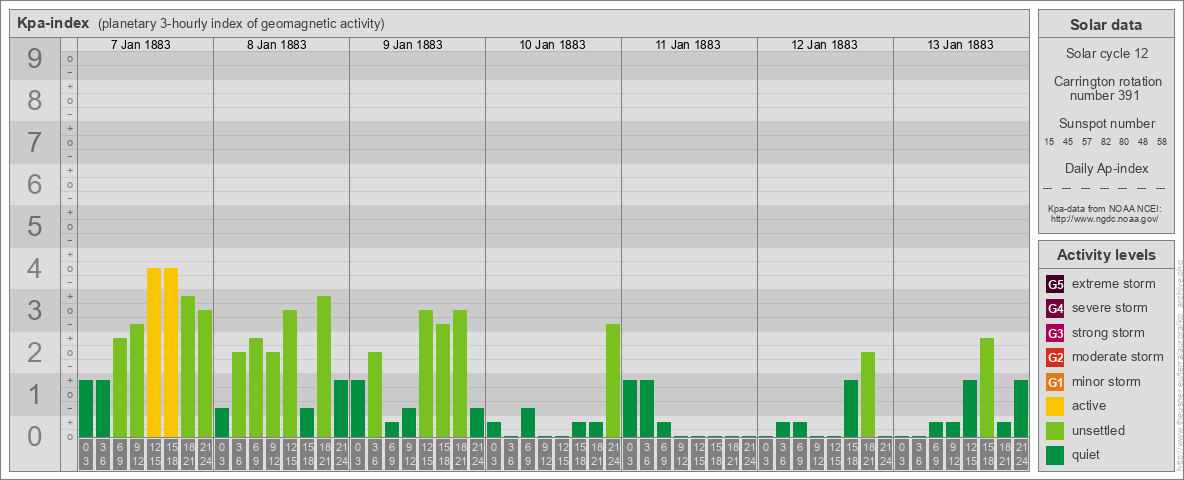Click the 3-6 bar on 9 Jan 1883
1184x480 pixels.
tap(375, 395)
